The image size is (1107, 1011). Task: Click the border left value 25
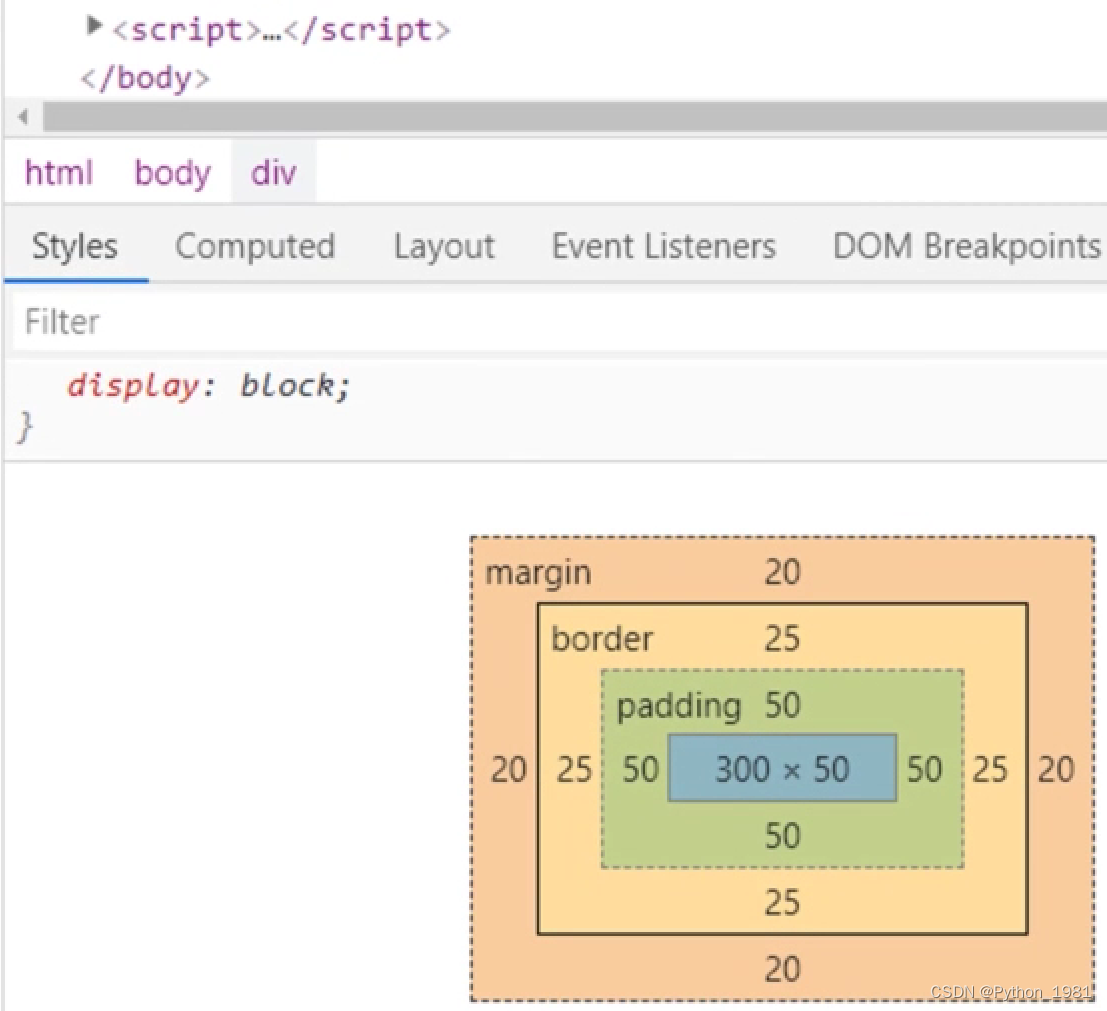coord(574,769)
